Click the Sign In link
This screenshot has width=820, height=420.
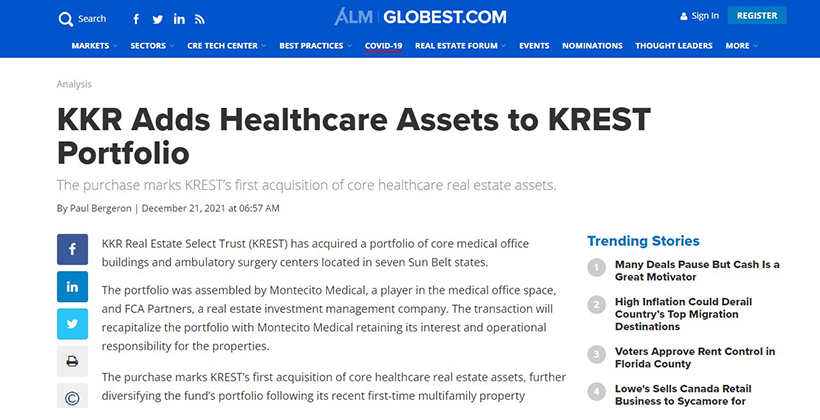[x=699, y=16]
